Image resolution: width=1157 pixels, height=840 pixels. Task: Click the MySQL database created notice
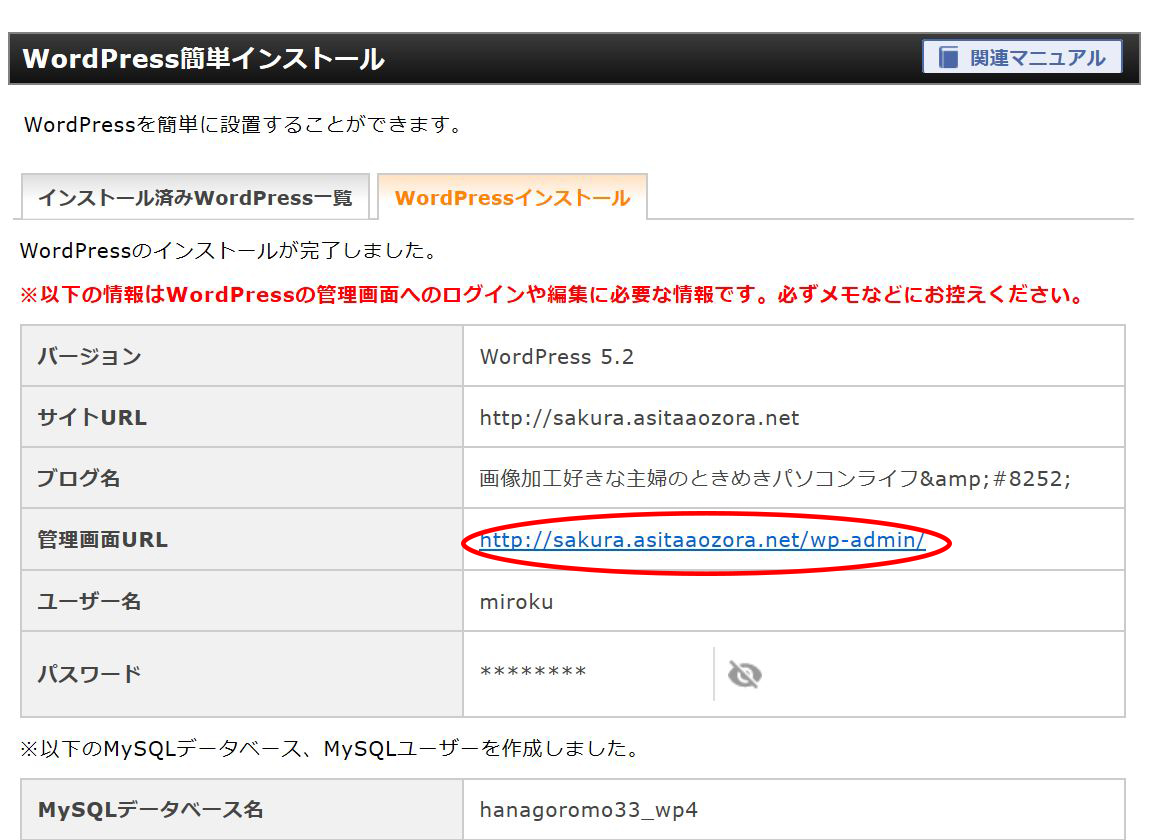coord(329,748)
